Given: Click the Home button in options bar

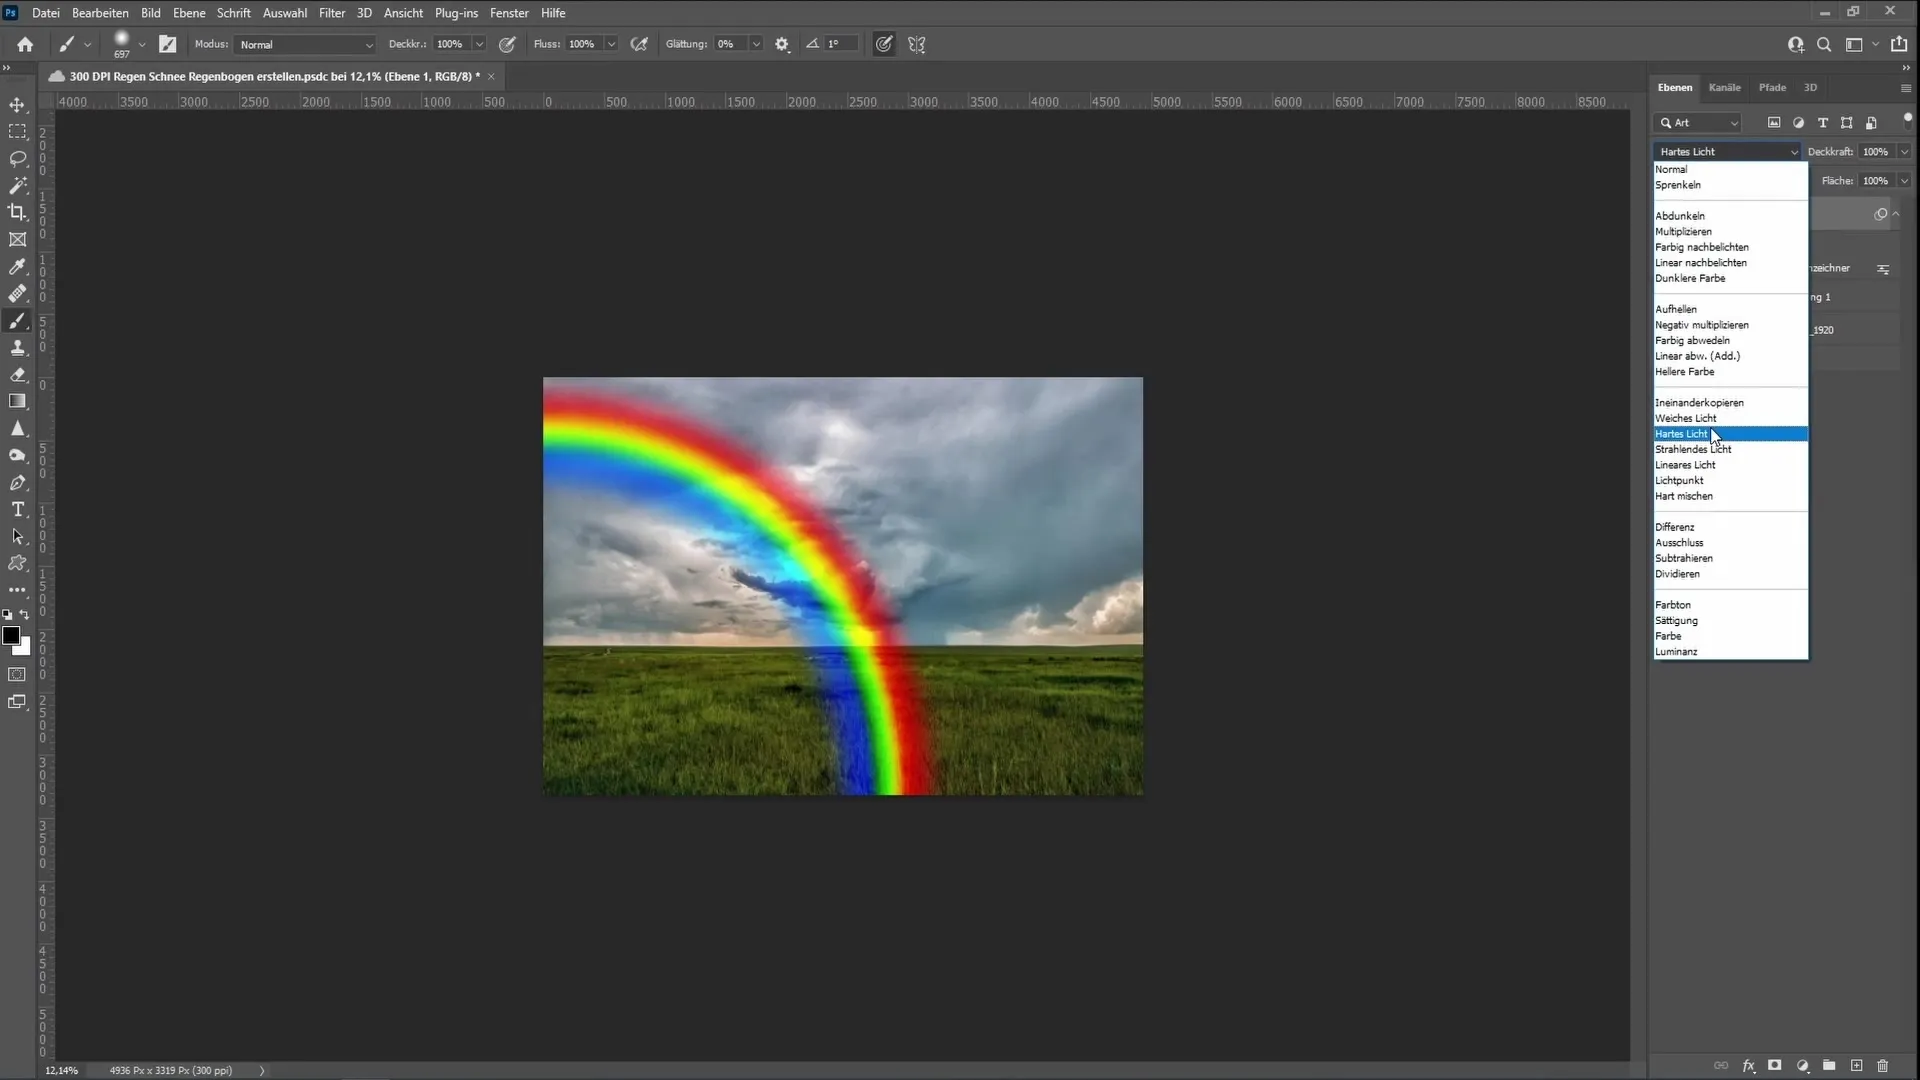Looking at the screenshot, I should [25, 44].
